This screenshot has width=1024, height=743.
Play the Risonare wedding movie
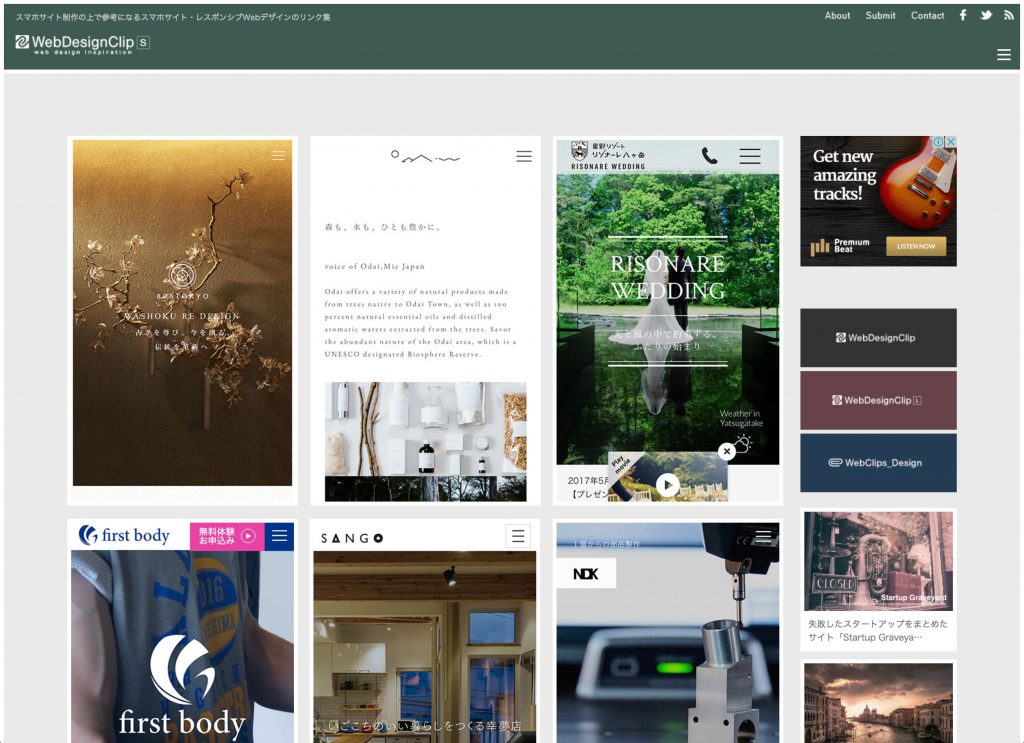coord(667,485)
